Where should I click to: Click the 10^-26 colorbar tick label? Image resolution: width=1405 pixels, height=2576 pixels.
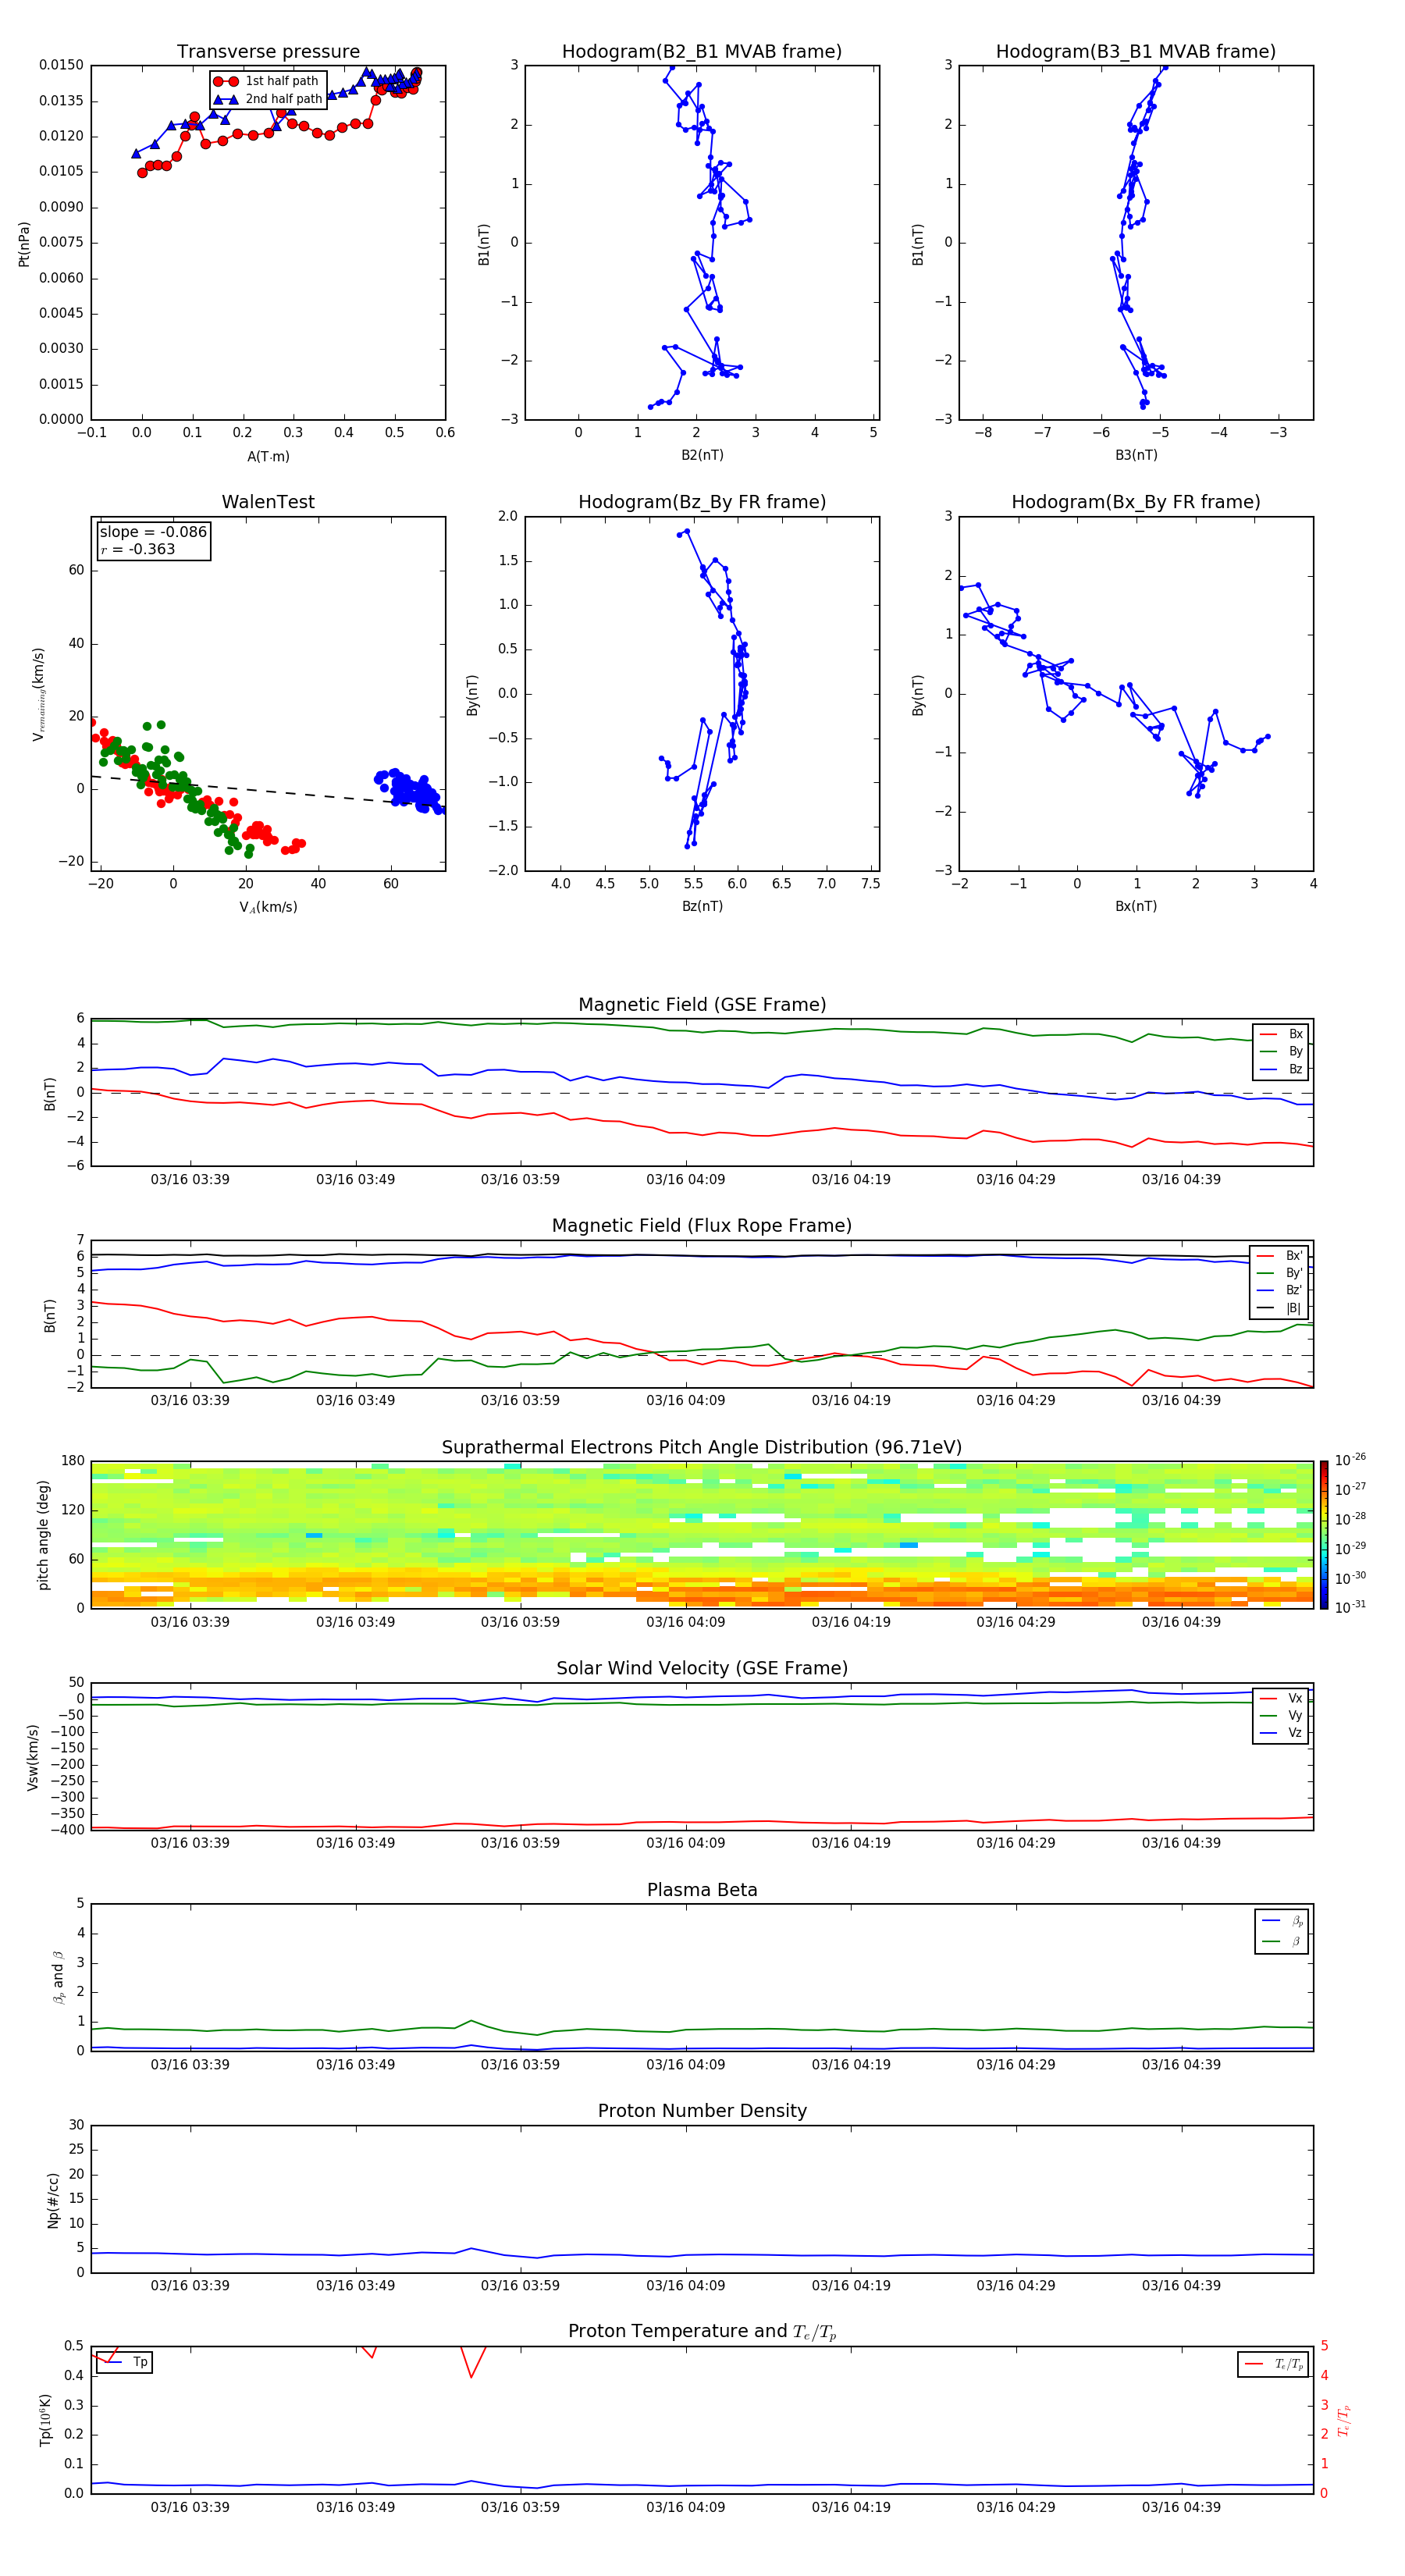[1350, 1460]
